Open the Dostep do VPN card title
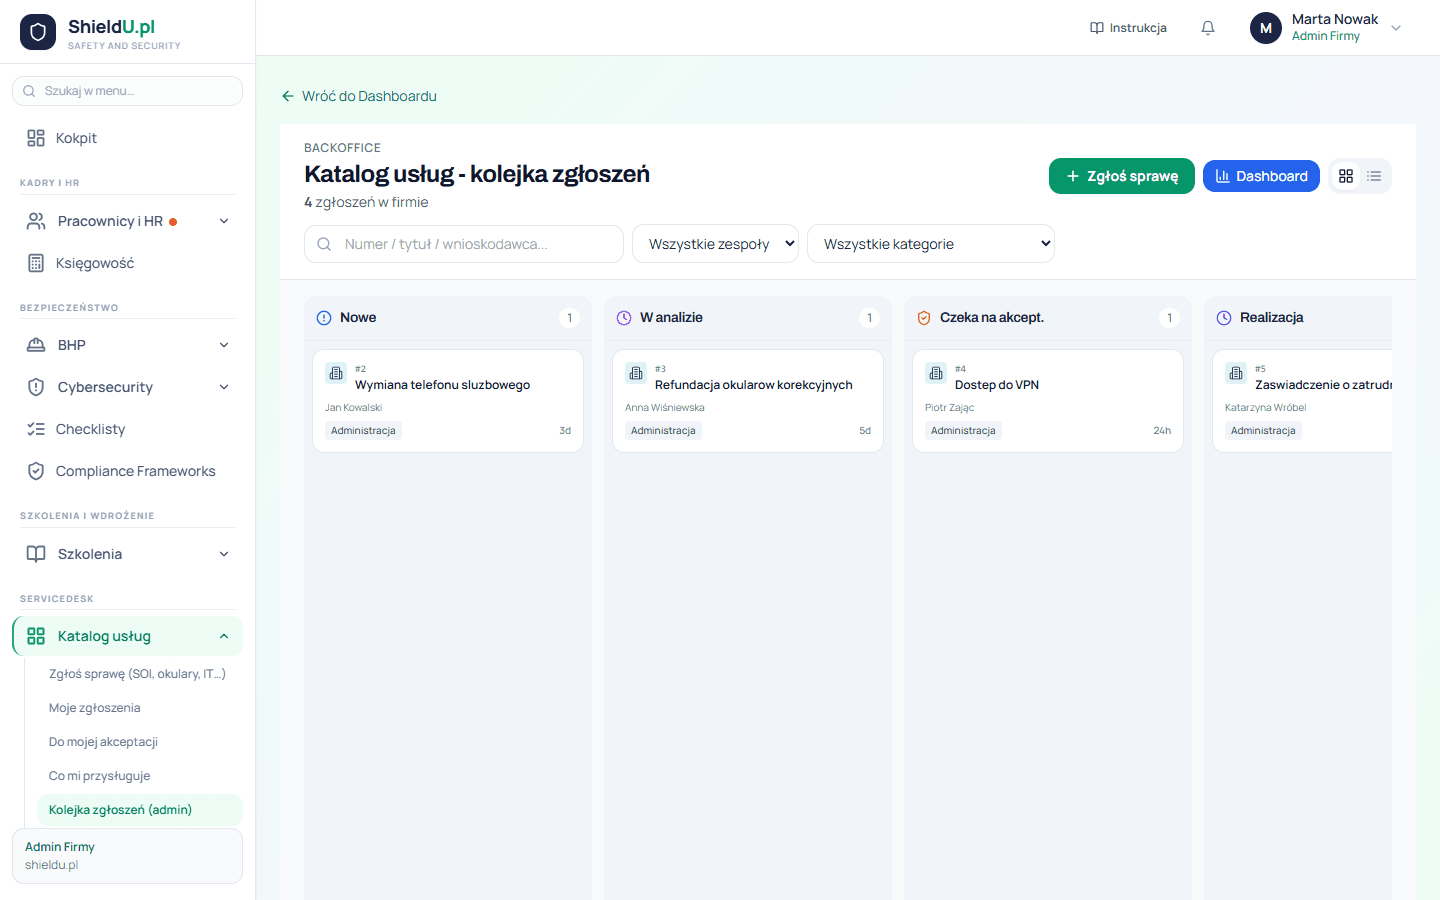 click(x=997, y=385)
